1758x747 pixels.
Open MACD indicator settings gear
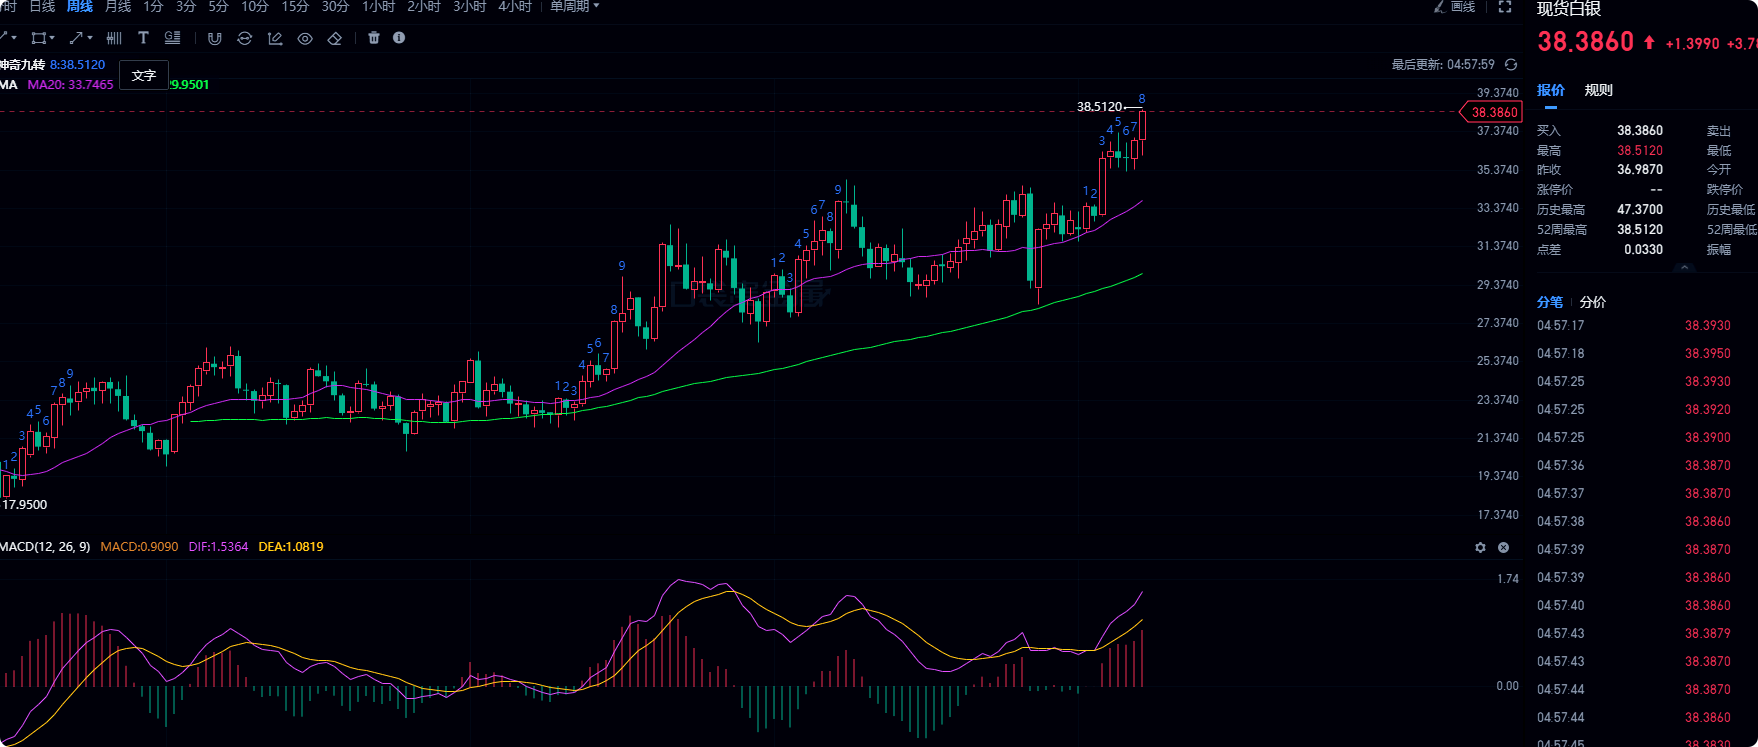(x=1480, y=547)
